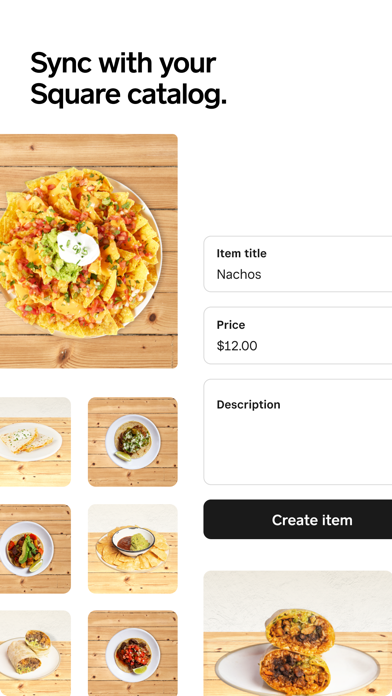Click the Description field label
Image resolution: width=392 pixels, height=696 pixels.
click(248, 405)
